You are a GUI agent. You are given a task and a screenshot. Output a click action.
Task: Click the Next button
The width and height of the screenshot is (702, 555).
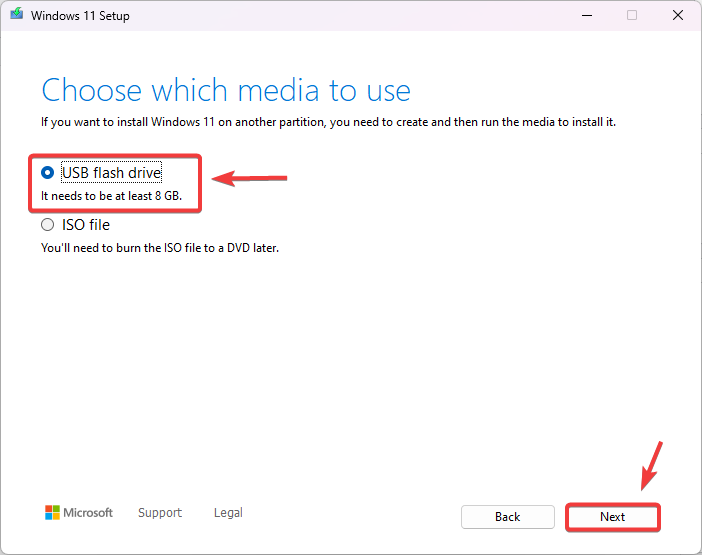pyautogui.click(x=612, y=517)
